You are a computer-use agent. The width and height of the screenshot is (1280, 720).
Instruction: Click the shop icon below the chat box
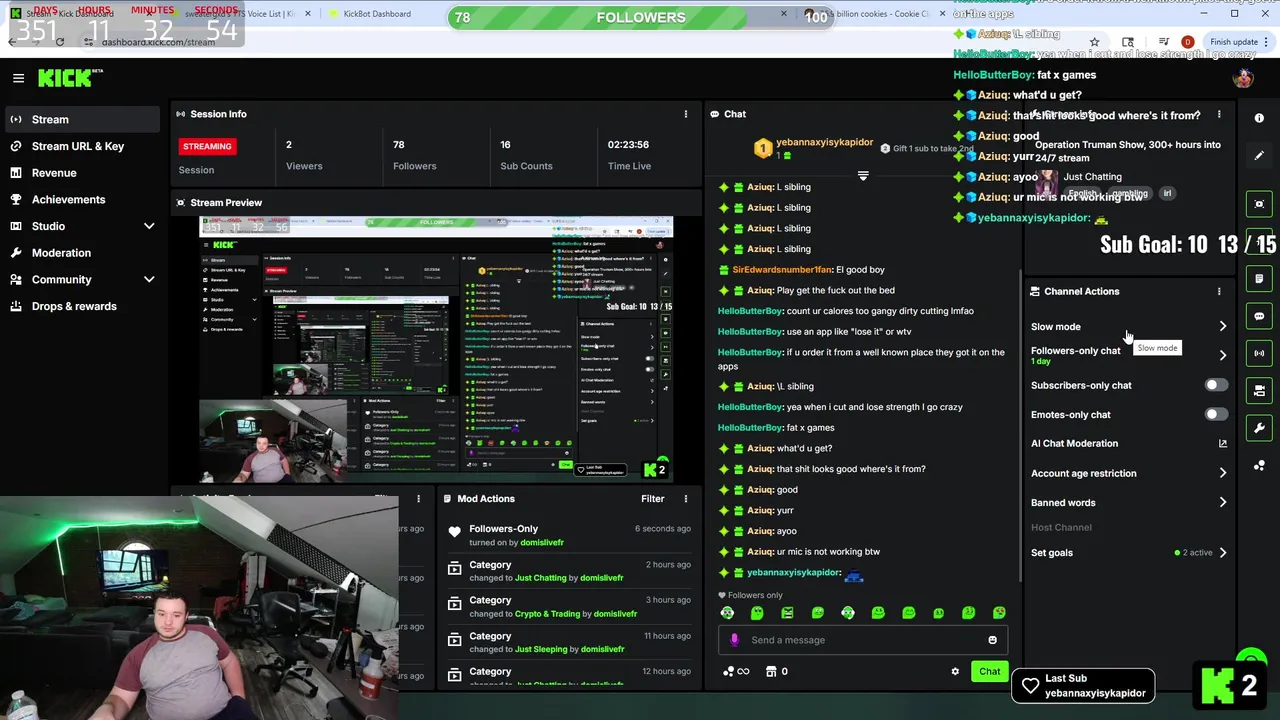click(x=771, y=672)
